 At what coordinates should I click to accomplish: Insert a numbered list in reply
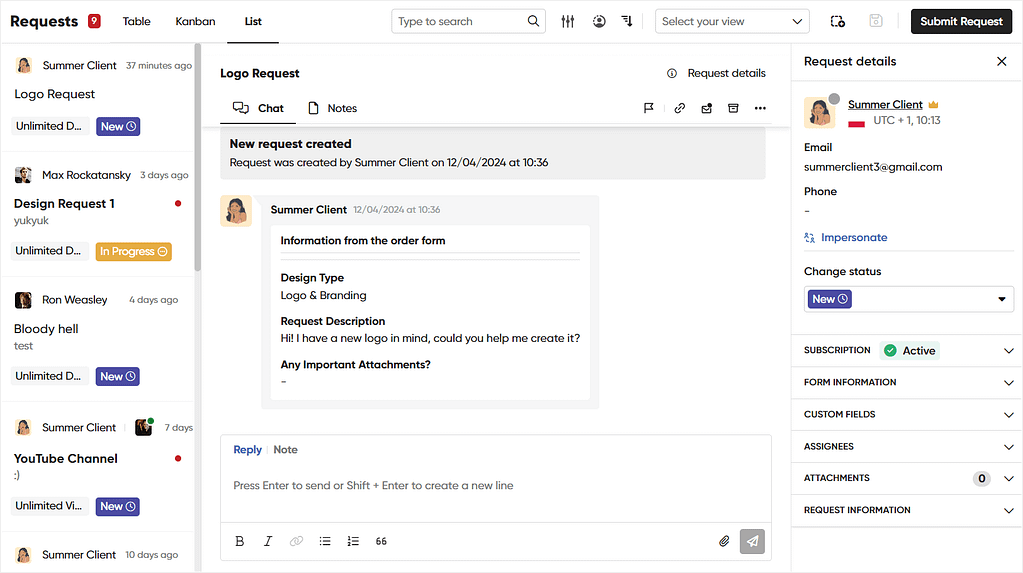click(x=353, y=541)
